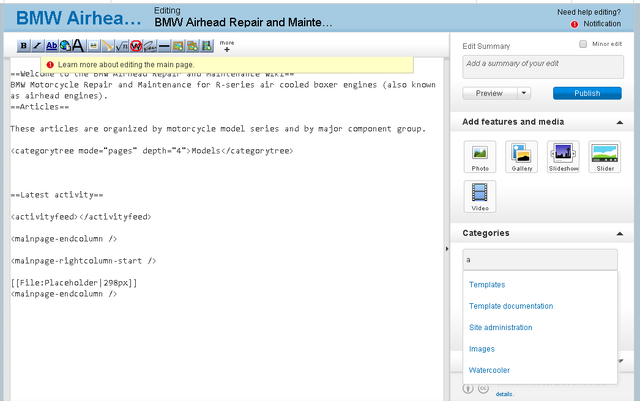Show more toolbar tools
The width and height of the screenshot is (640, 401).
(227, 46)
